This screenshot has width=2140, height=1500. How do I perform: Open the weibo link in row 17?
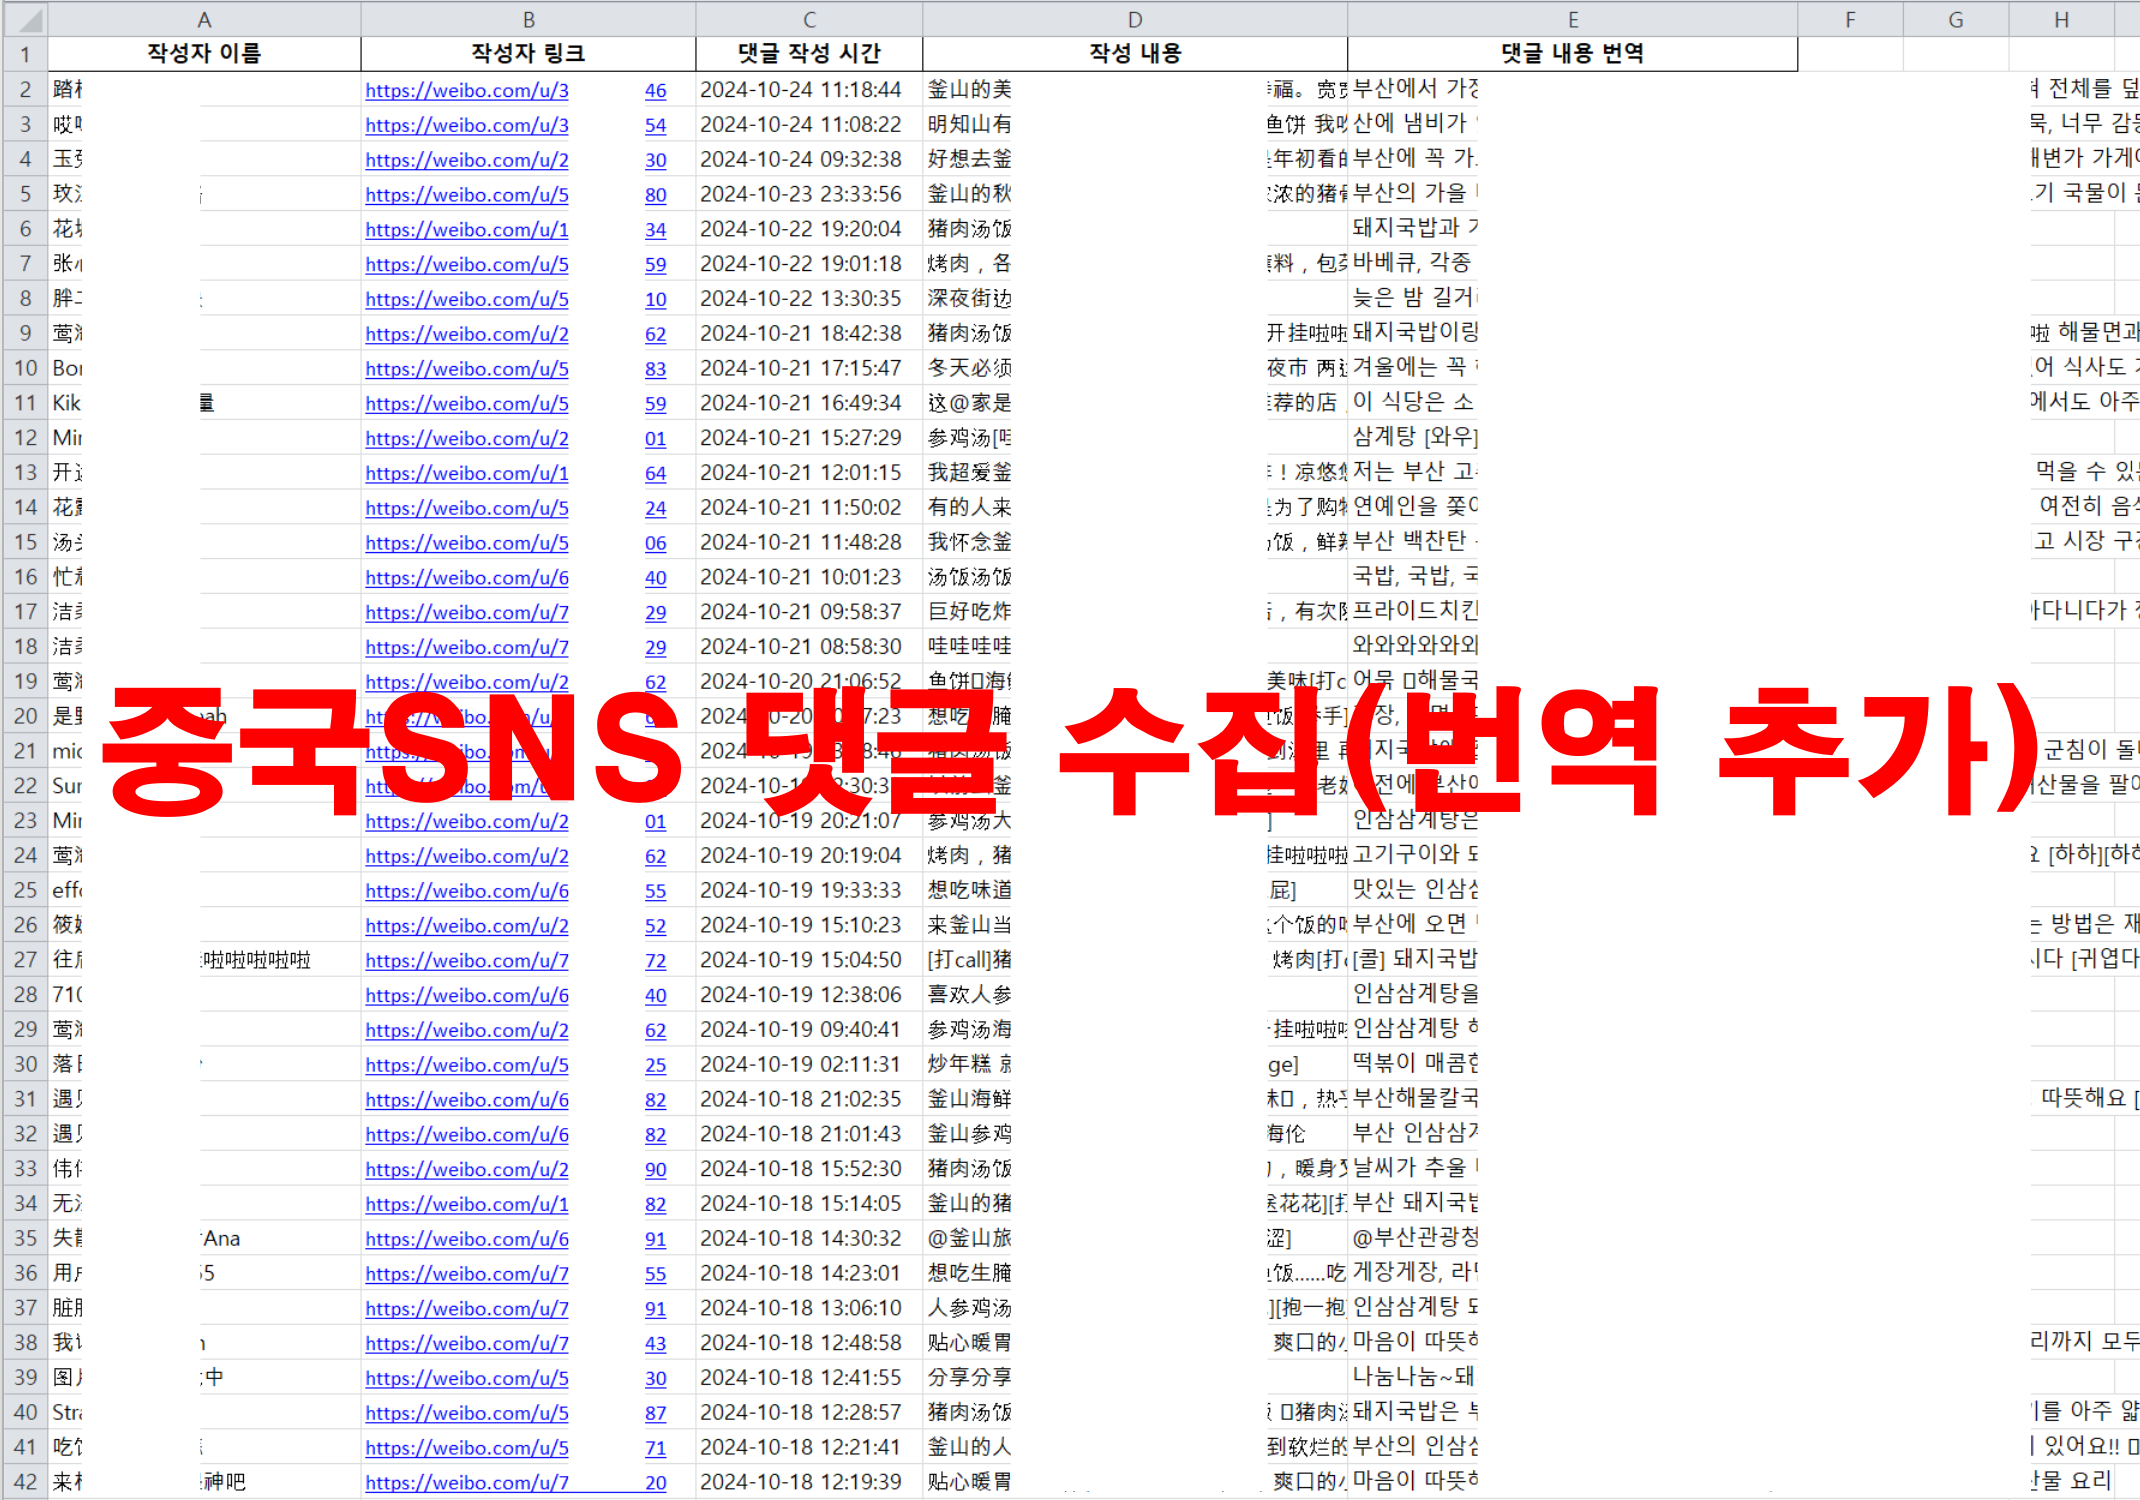pyautogui.click(x=466, y=612)
